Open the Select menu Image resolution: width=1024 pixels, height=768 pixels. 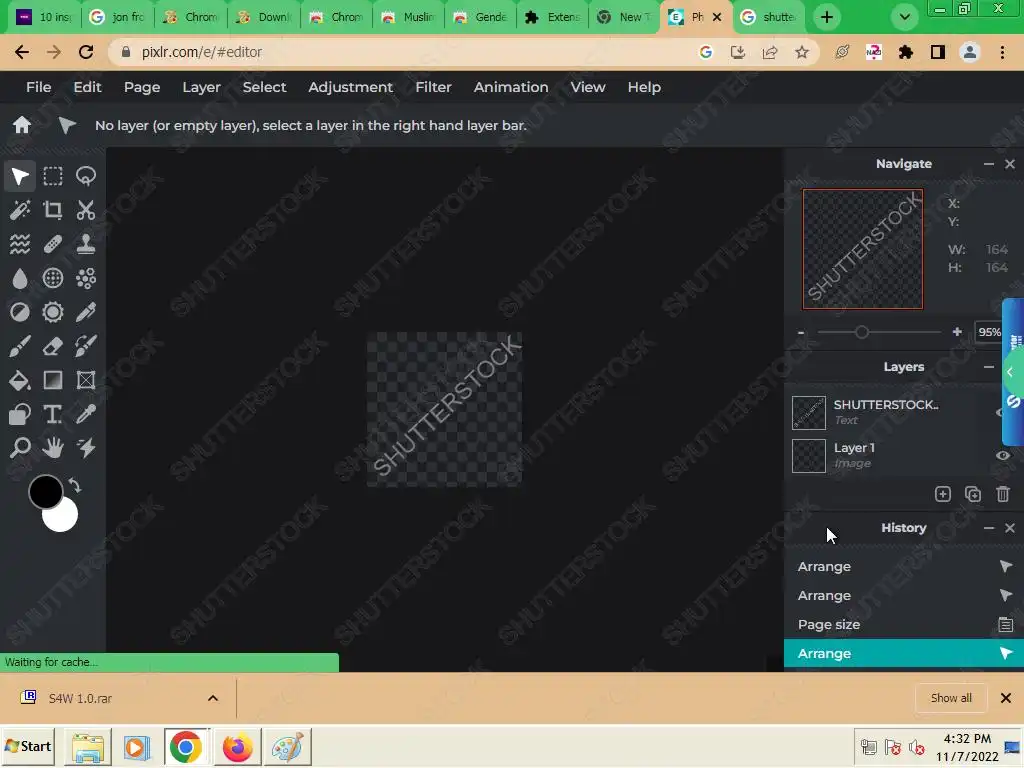coord(264,87)
